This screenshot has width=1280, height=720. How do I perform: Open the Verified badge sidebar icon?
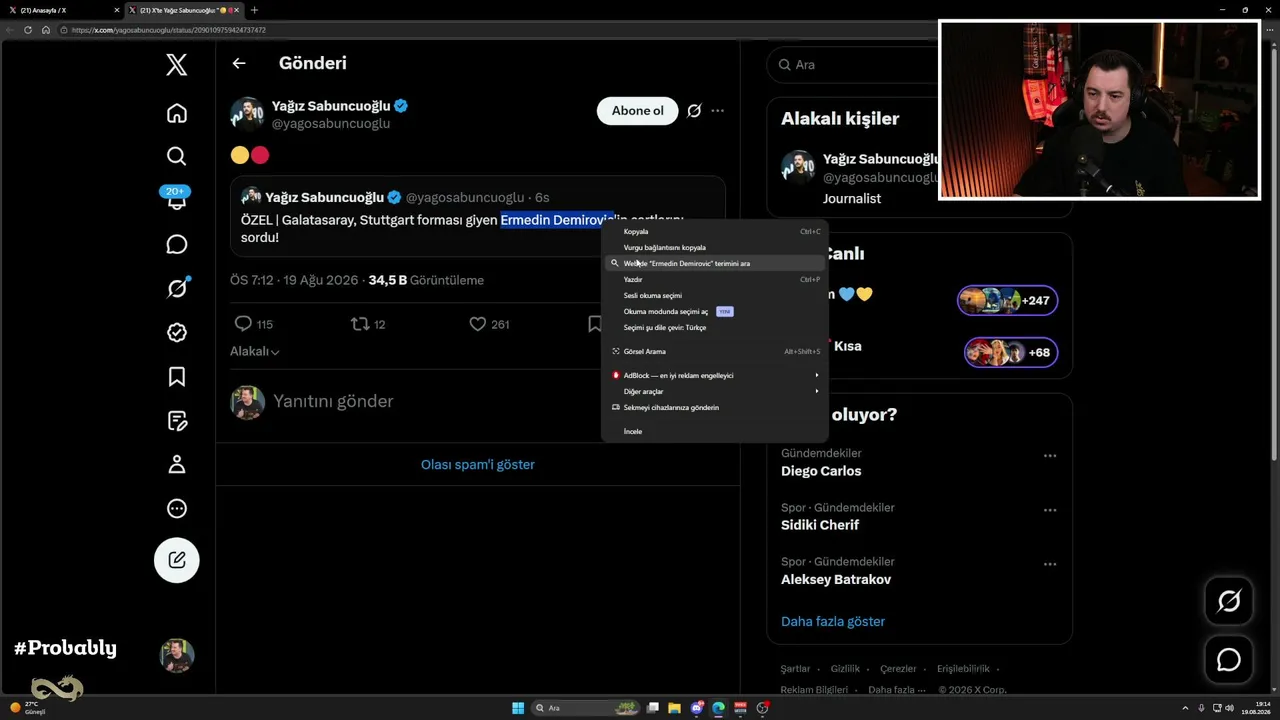pos(176,332)
